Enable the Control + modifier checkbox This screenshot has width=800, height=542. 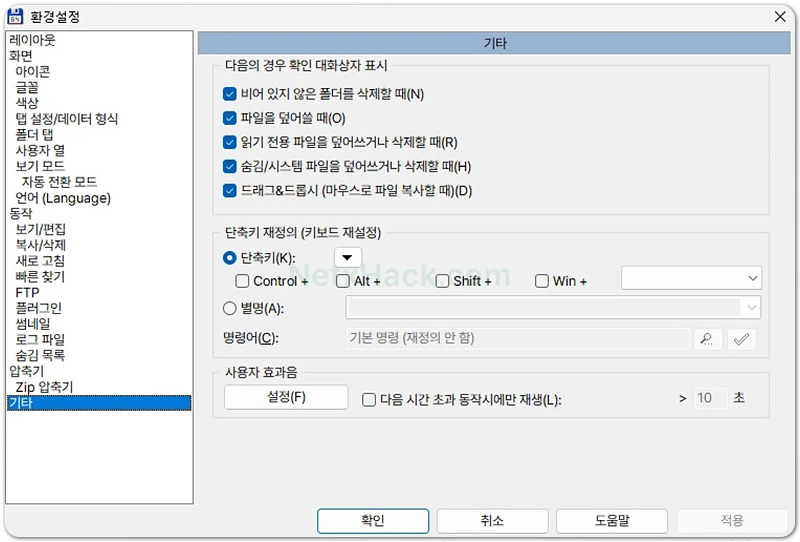[242, 281]
